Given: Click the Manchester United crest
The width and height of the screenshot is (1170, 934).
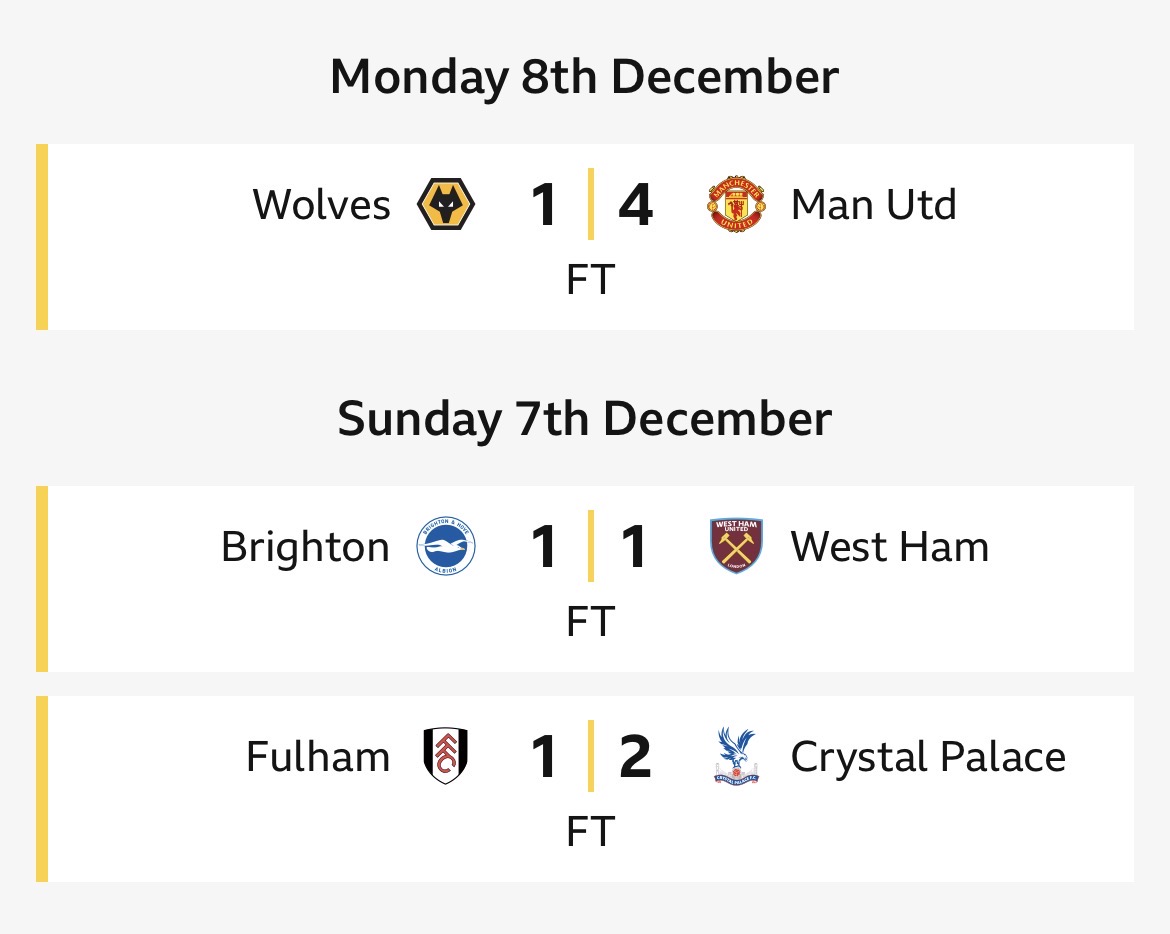Looking at the screenshot, I should click(736, 204).
